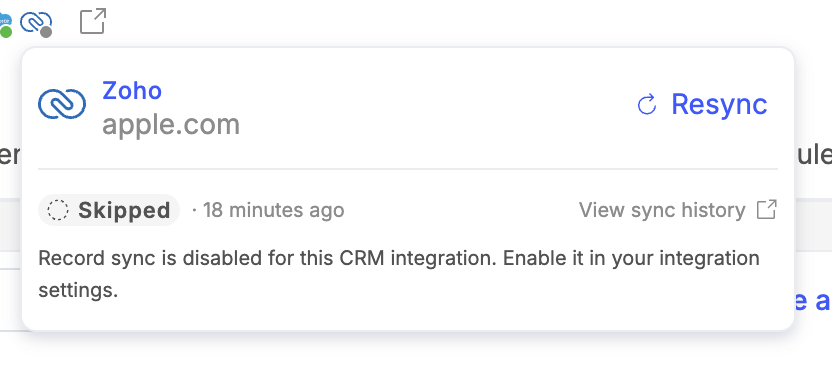Screen dimensions: 832x368
Task: Click the partially visible Salesforce cloud icon
Action: (x=5, y=22)
